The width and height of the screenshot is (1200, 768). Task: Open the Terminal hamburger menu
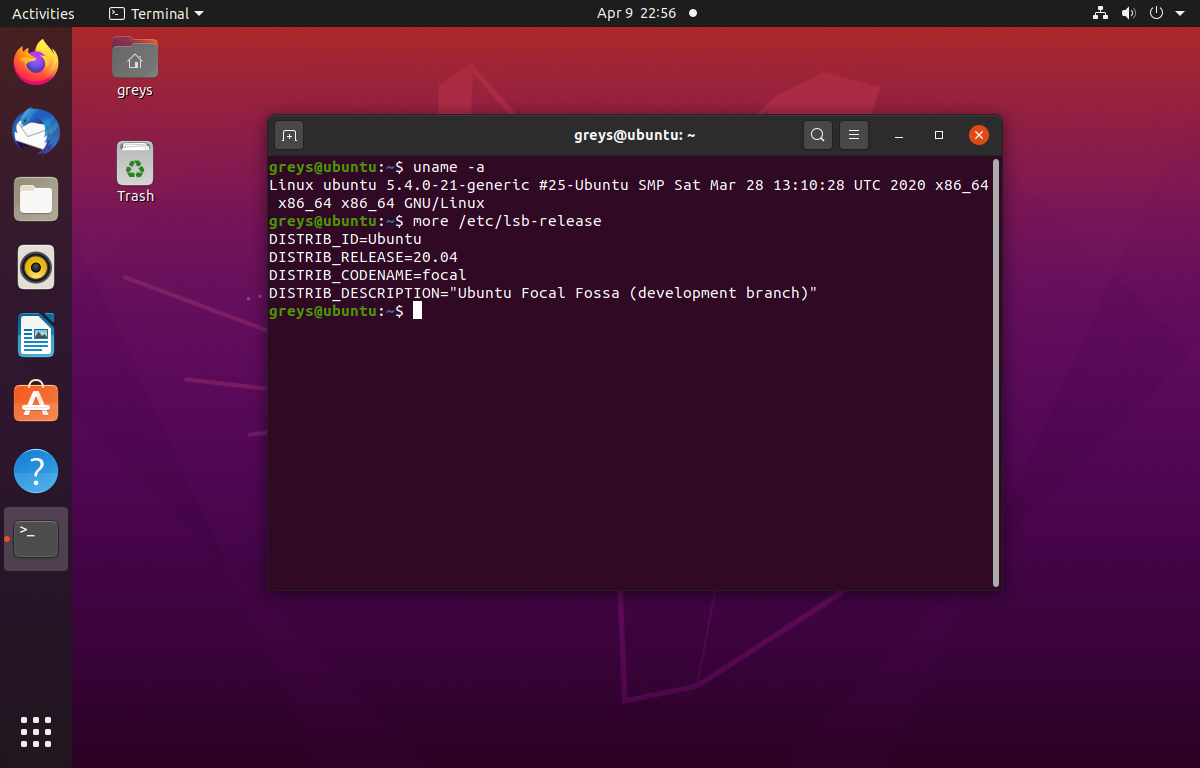tap(853, 135)
